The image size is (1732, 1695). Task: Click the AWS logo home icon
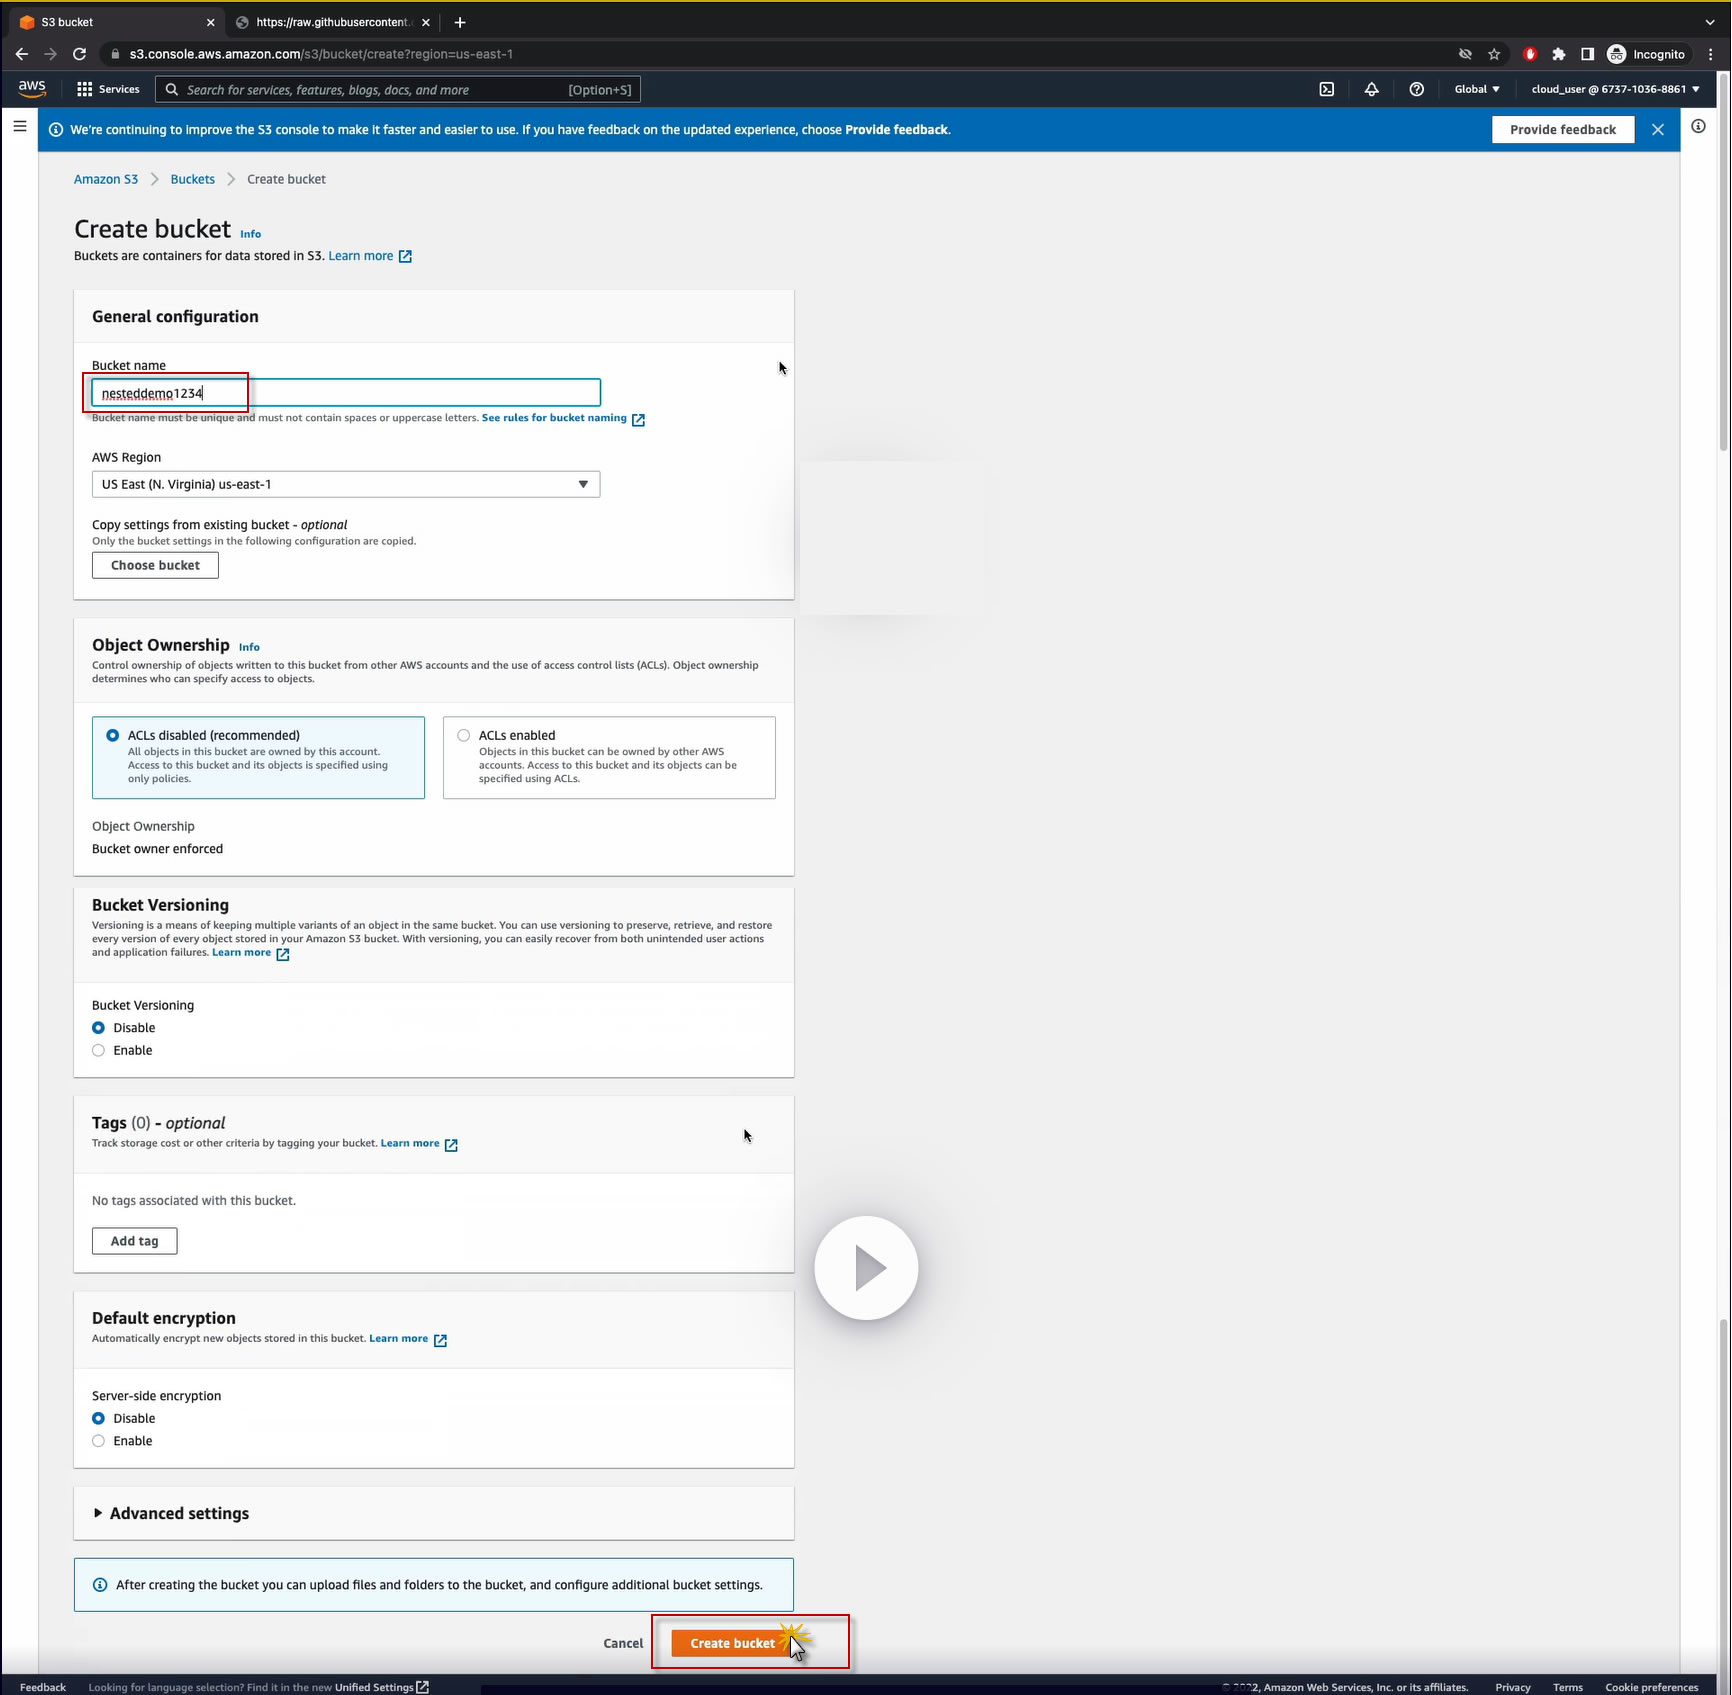coord(32,88)
